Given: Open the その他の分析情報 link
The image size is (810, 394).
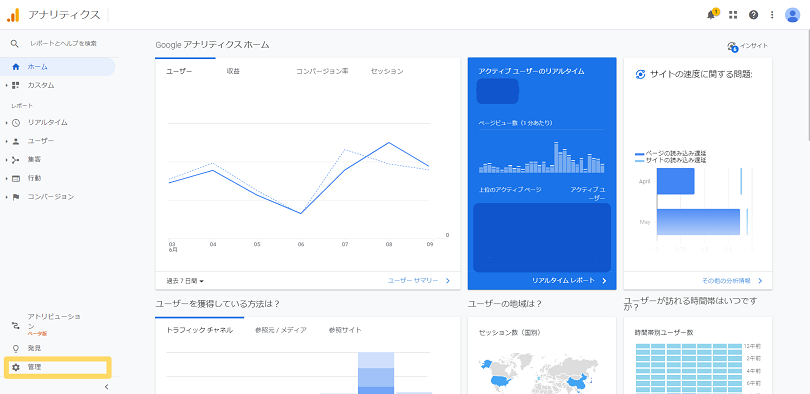Looking at the screenshot, I should tap(732, 280).
